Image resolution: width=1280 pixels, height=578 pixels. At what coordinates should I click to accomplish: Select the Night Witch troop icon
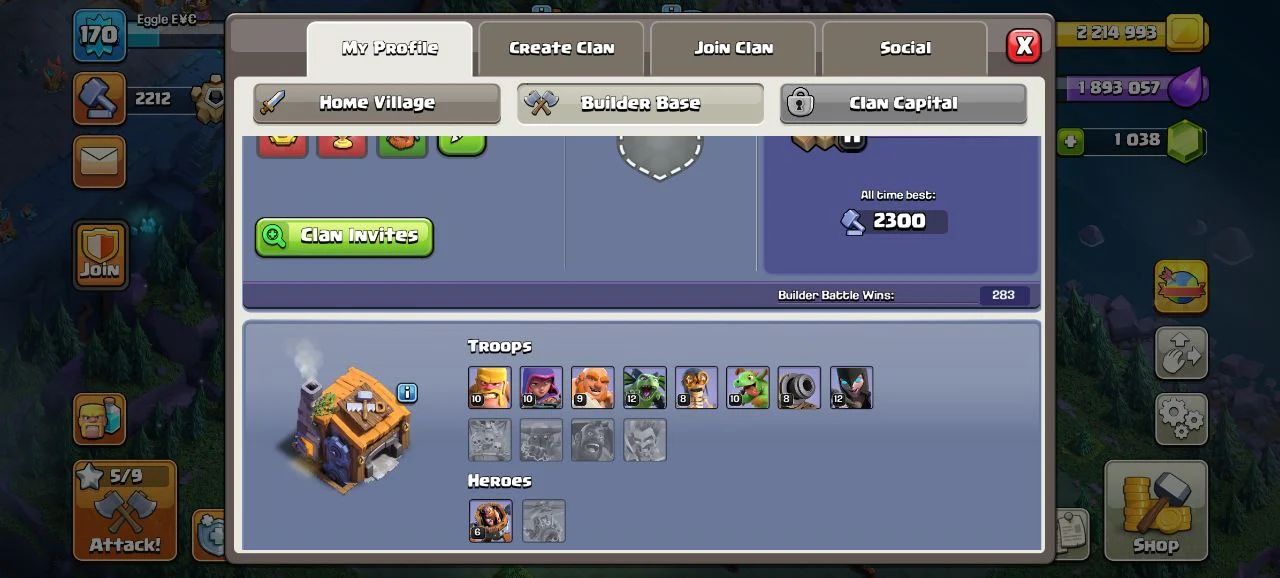[x=852, y=387]
